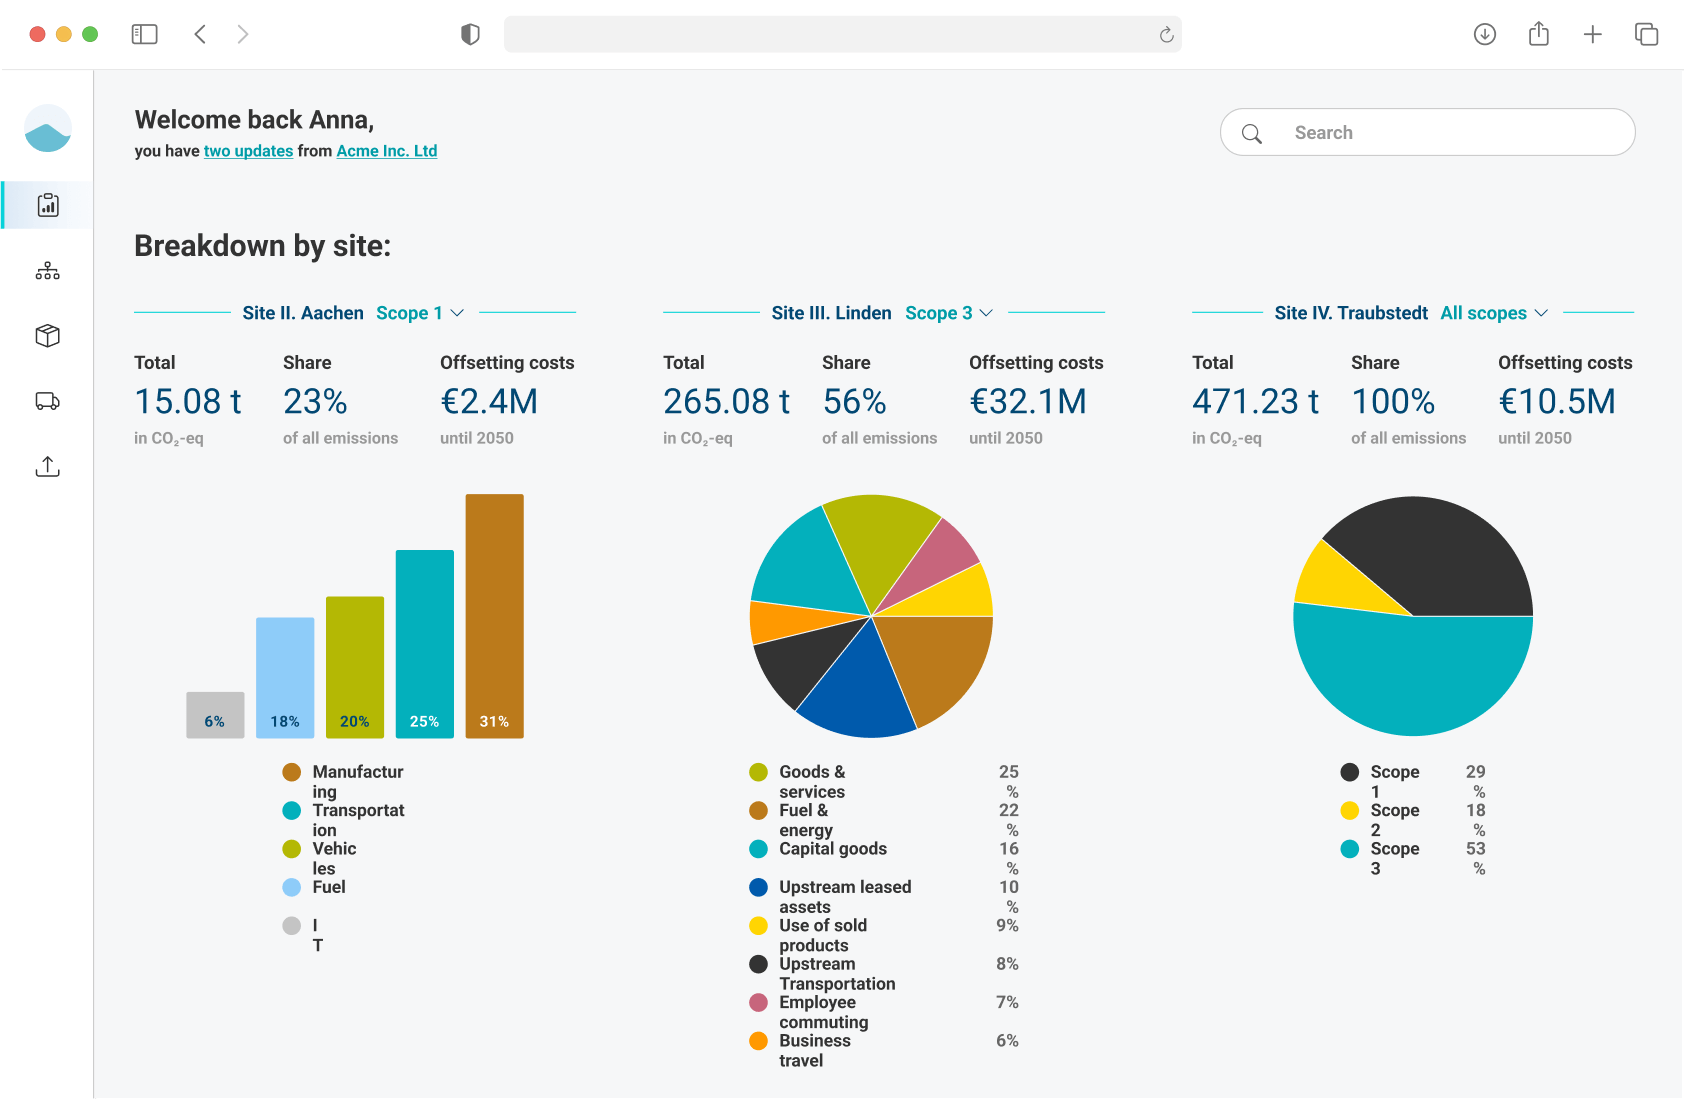
Task: Click the 31% Manufacturing bar
Action: pyautogui.click(x=495, y=616)
